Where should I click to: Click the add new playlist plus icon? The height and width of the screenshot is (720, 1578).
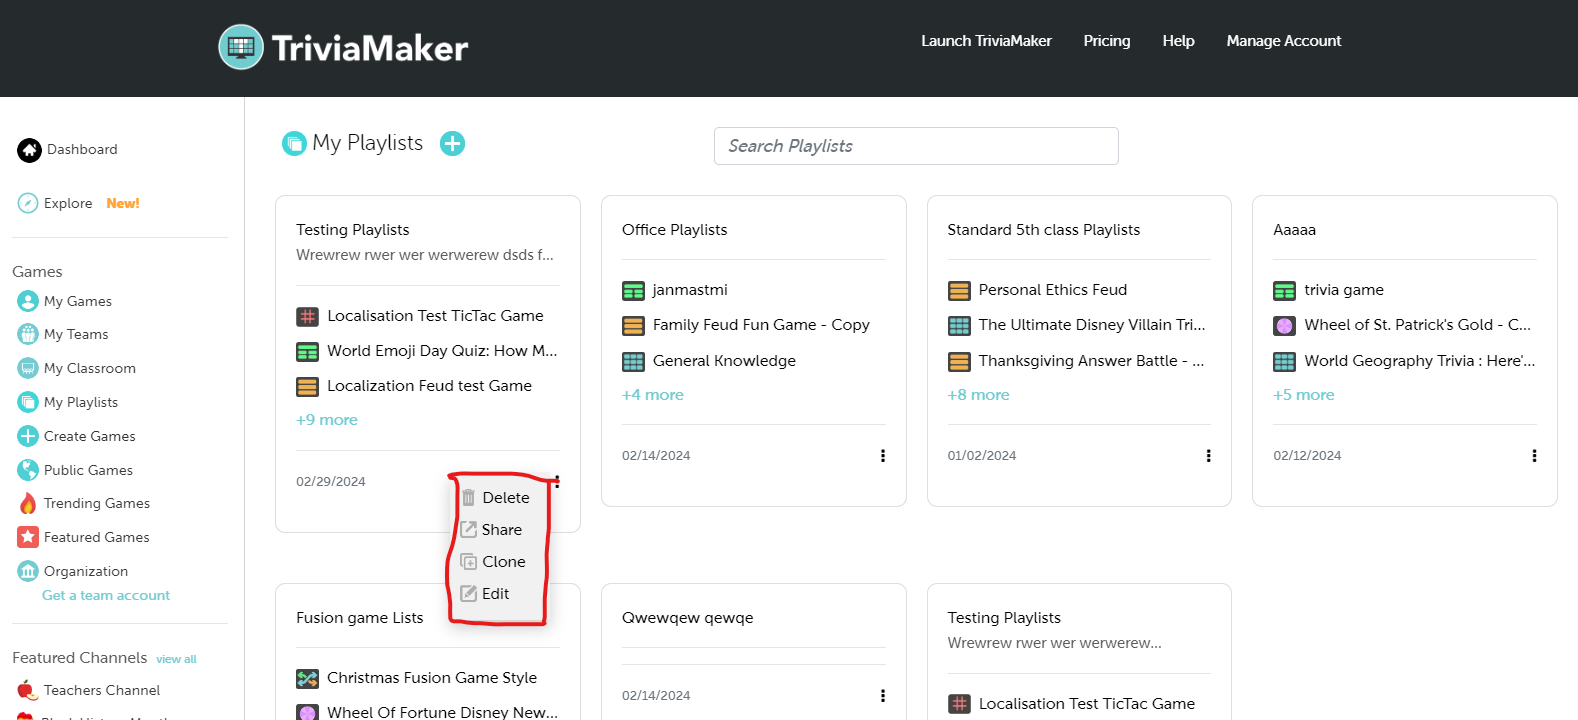tap(453, 144)
